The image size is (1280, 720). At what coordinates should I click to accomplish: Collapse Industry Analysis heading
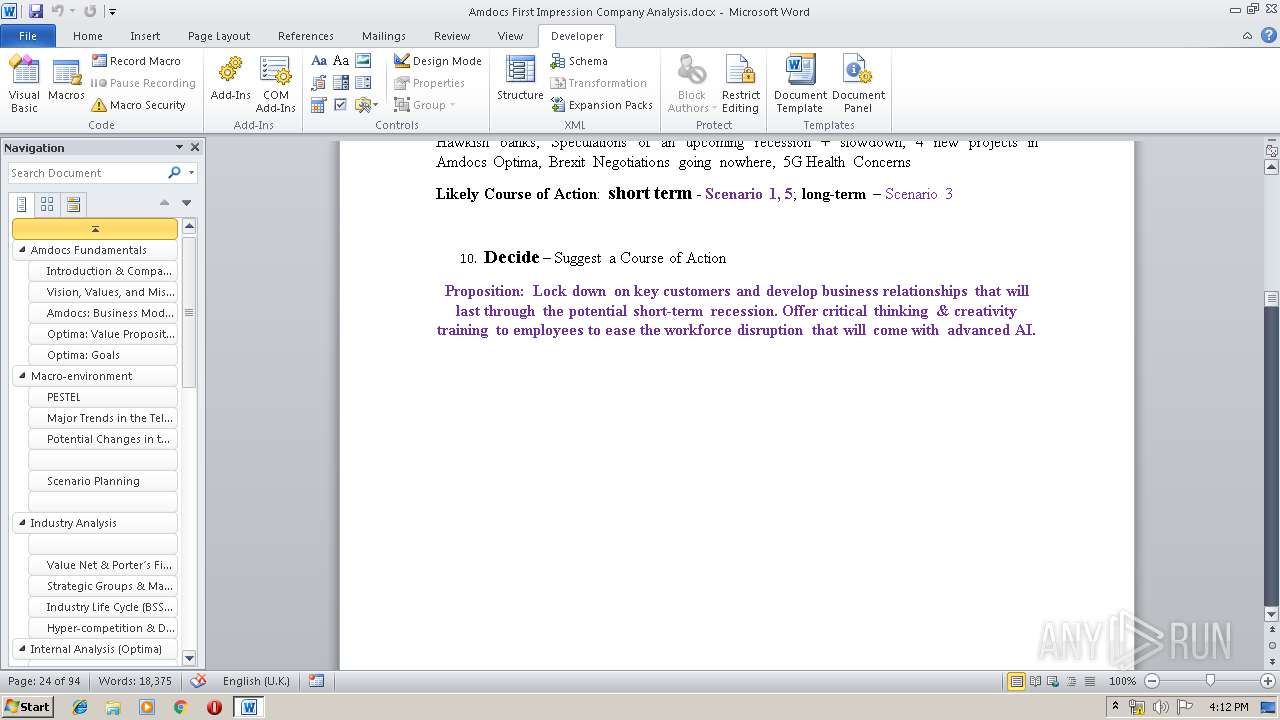click(x=22, y=523)
